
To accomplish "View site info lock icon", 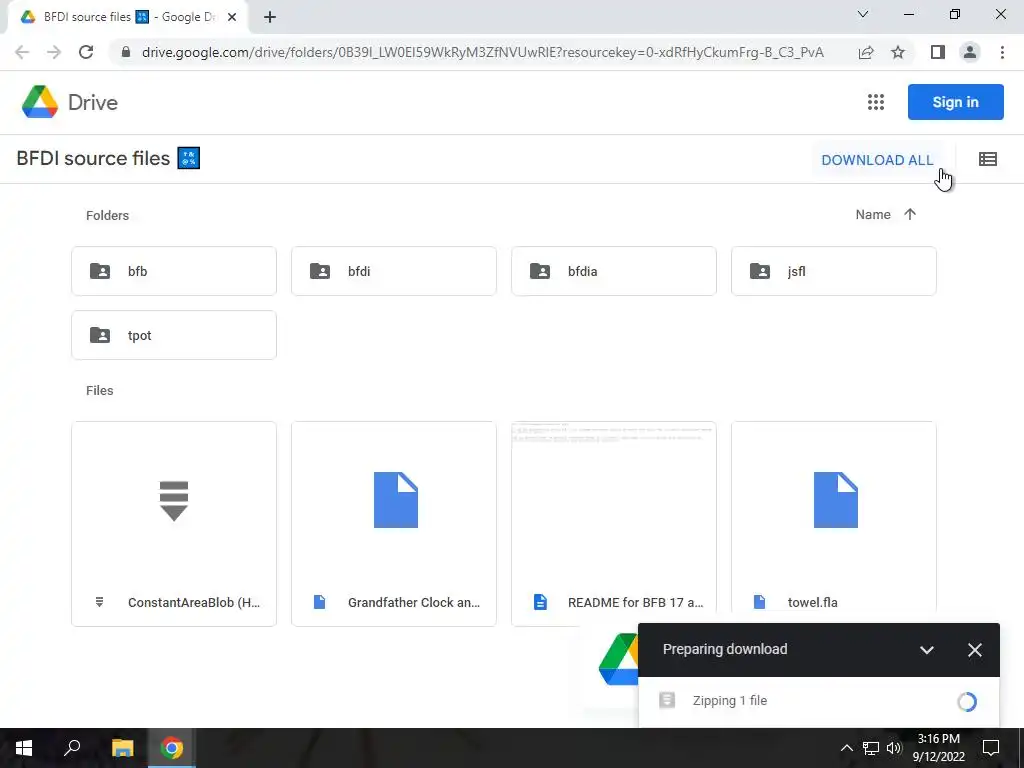I will pos(126,52).
